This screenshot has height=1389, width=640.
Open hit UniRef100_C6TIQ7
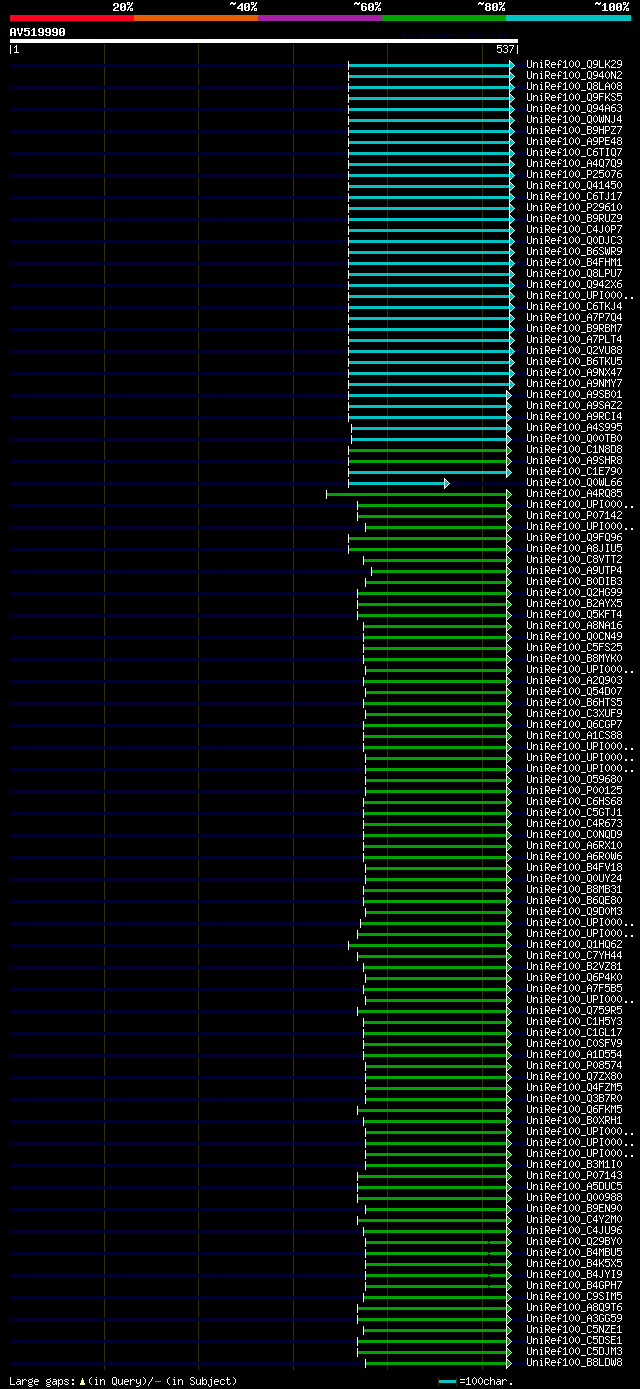pos(574,152)
